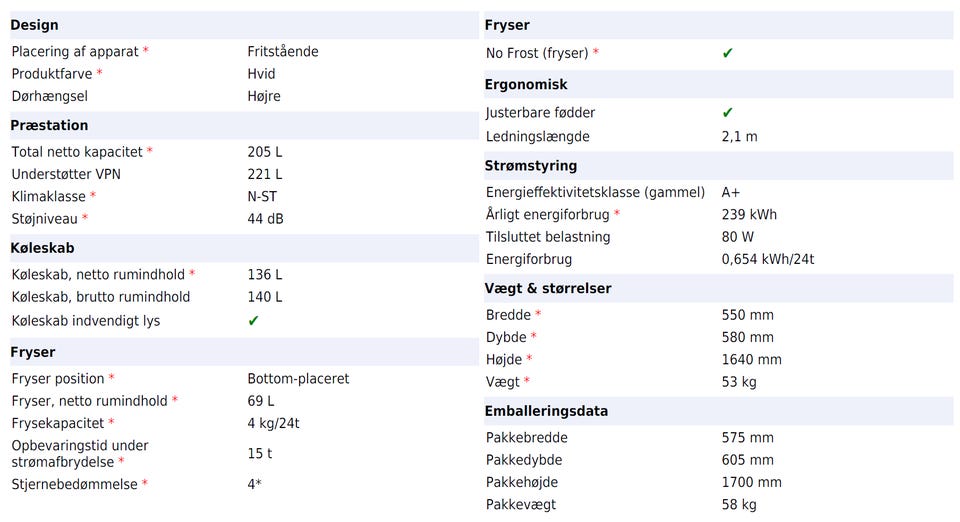Screen dimensions: 960x522
Task: Click the Energieffektivitetsklasse (gammel) label
Action: coord(595,192)
